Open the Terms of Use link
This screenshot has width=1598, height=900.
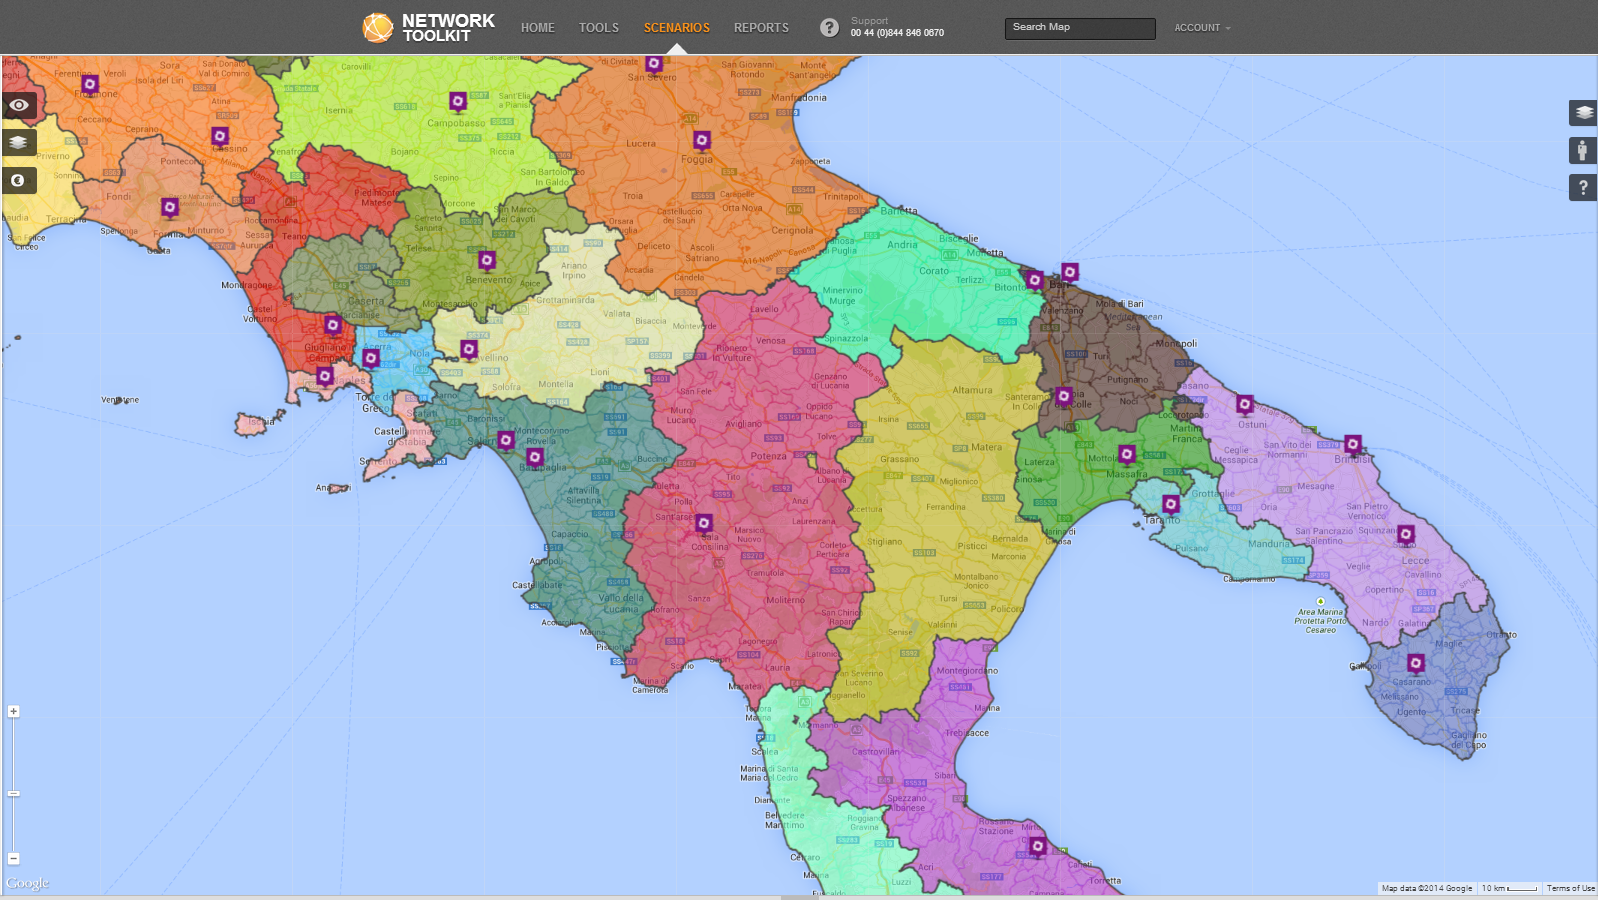click(1570, 888)
